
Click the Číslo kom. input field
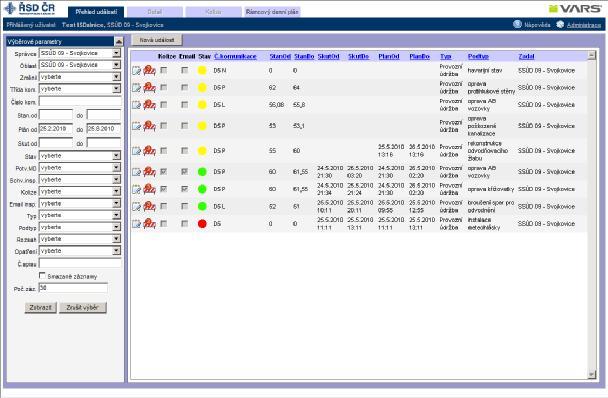tap(80, 102)
